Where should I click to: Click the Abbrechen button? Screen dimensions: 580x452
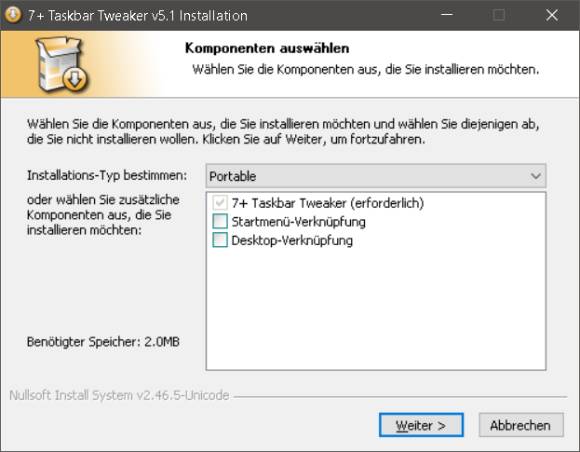click(521, 425)
